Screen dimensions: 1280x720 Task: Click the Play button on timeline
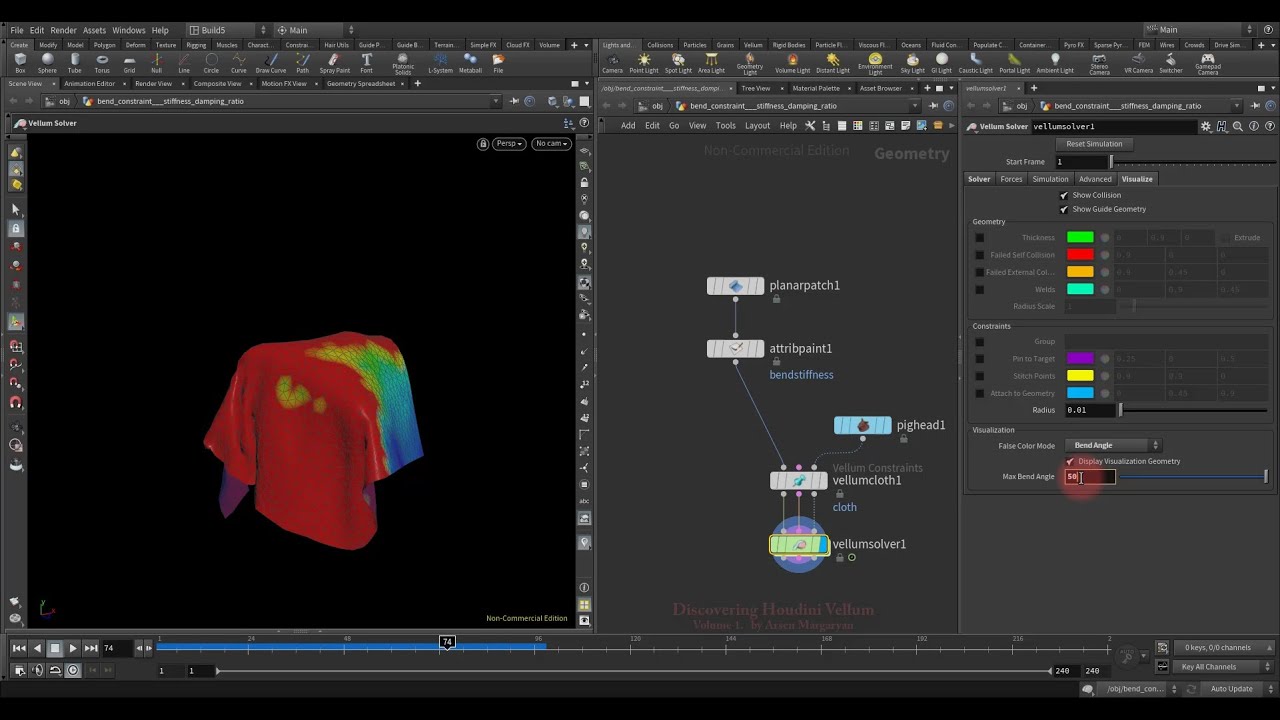tap(73, 648)
